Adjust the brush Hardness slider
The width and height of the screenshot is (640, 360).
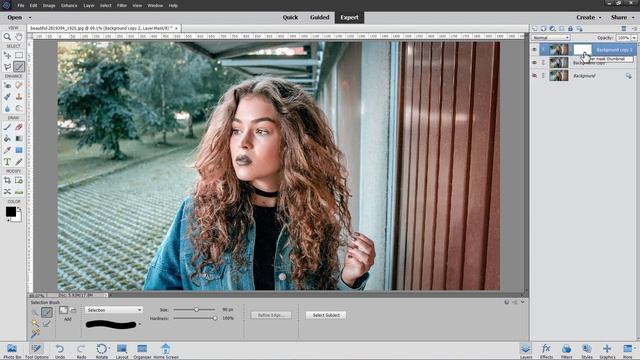(x=215, y=318)
